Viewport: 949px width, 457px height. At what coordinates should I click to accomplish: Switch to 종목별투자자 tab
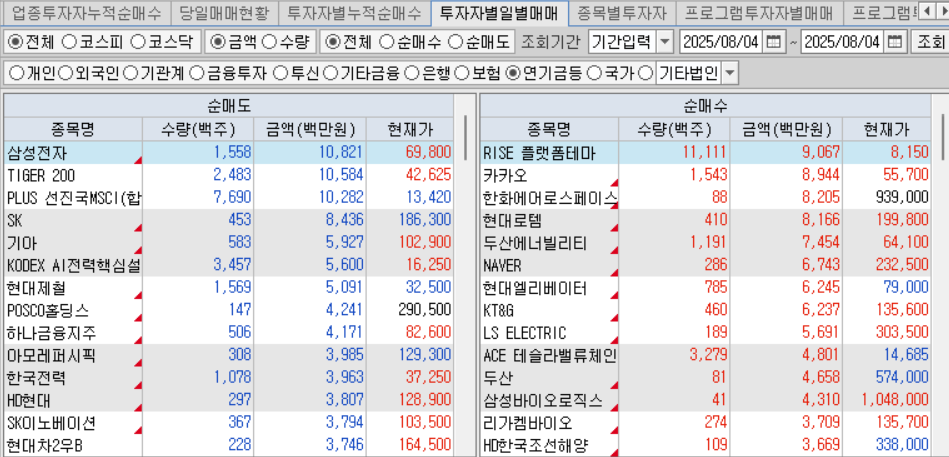pyautogui.click(x=622, y=12)
